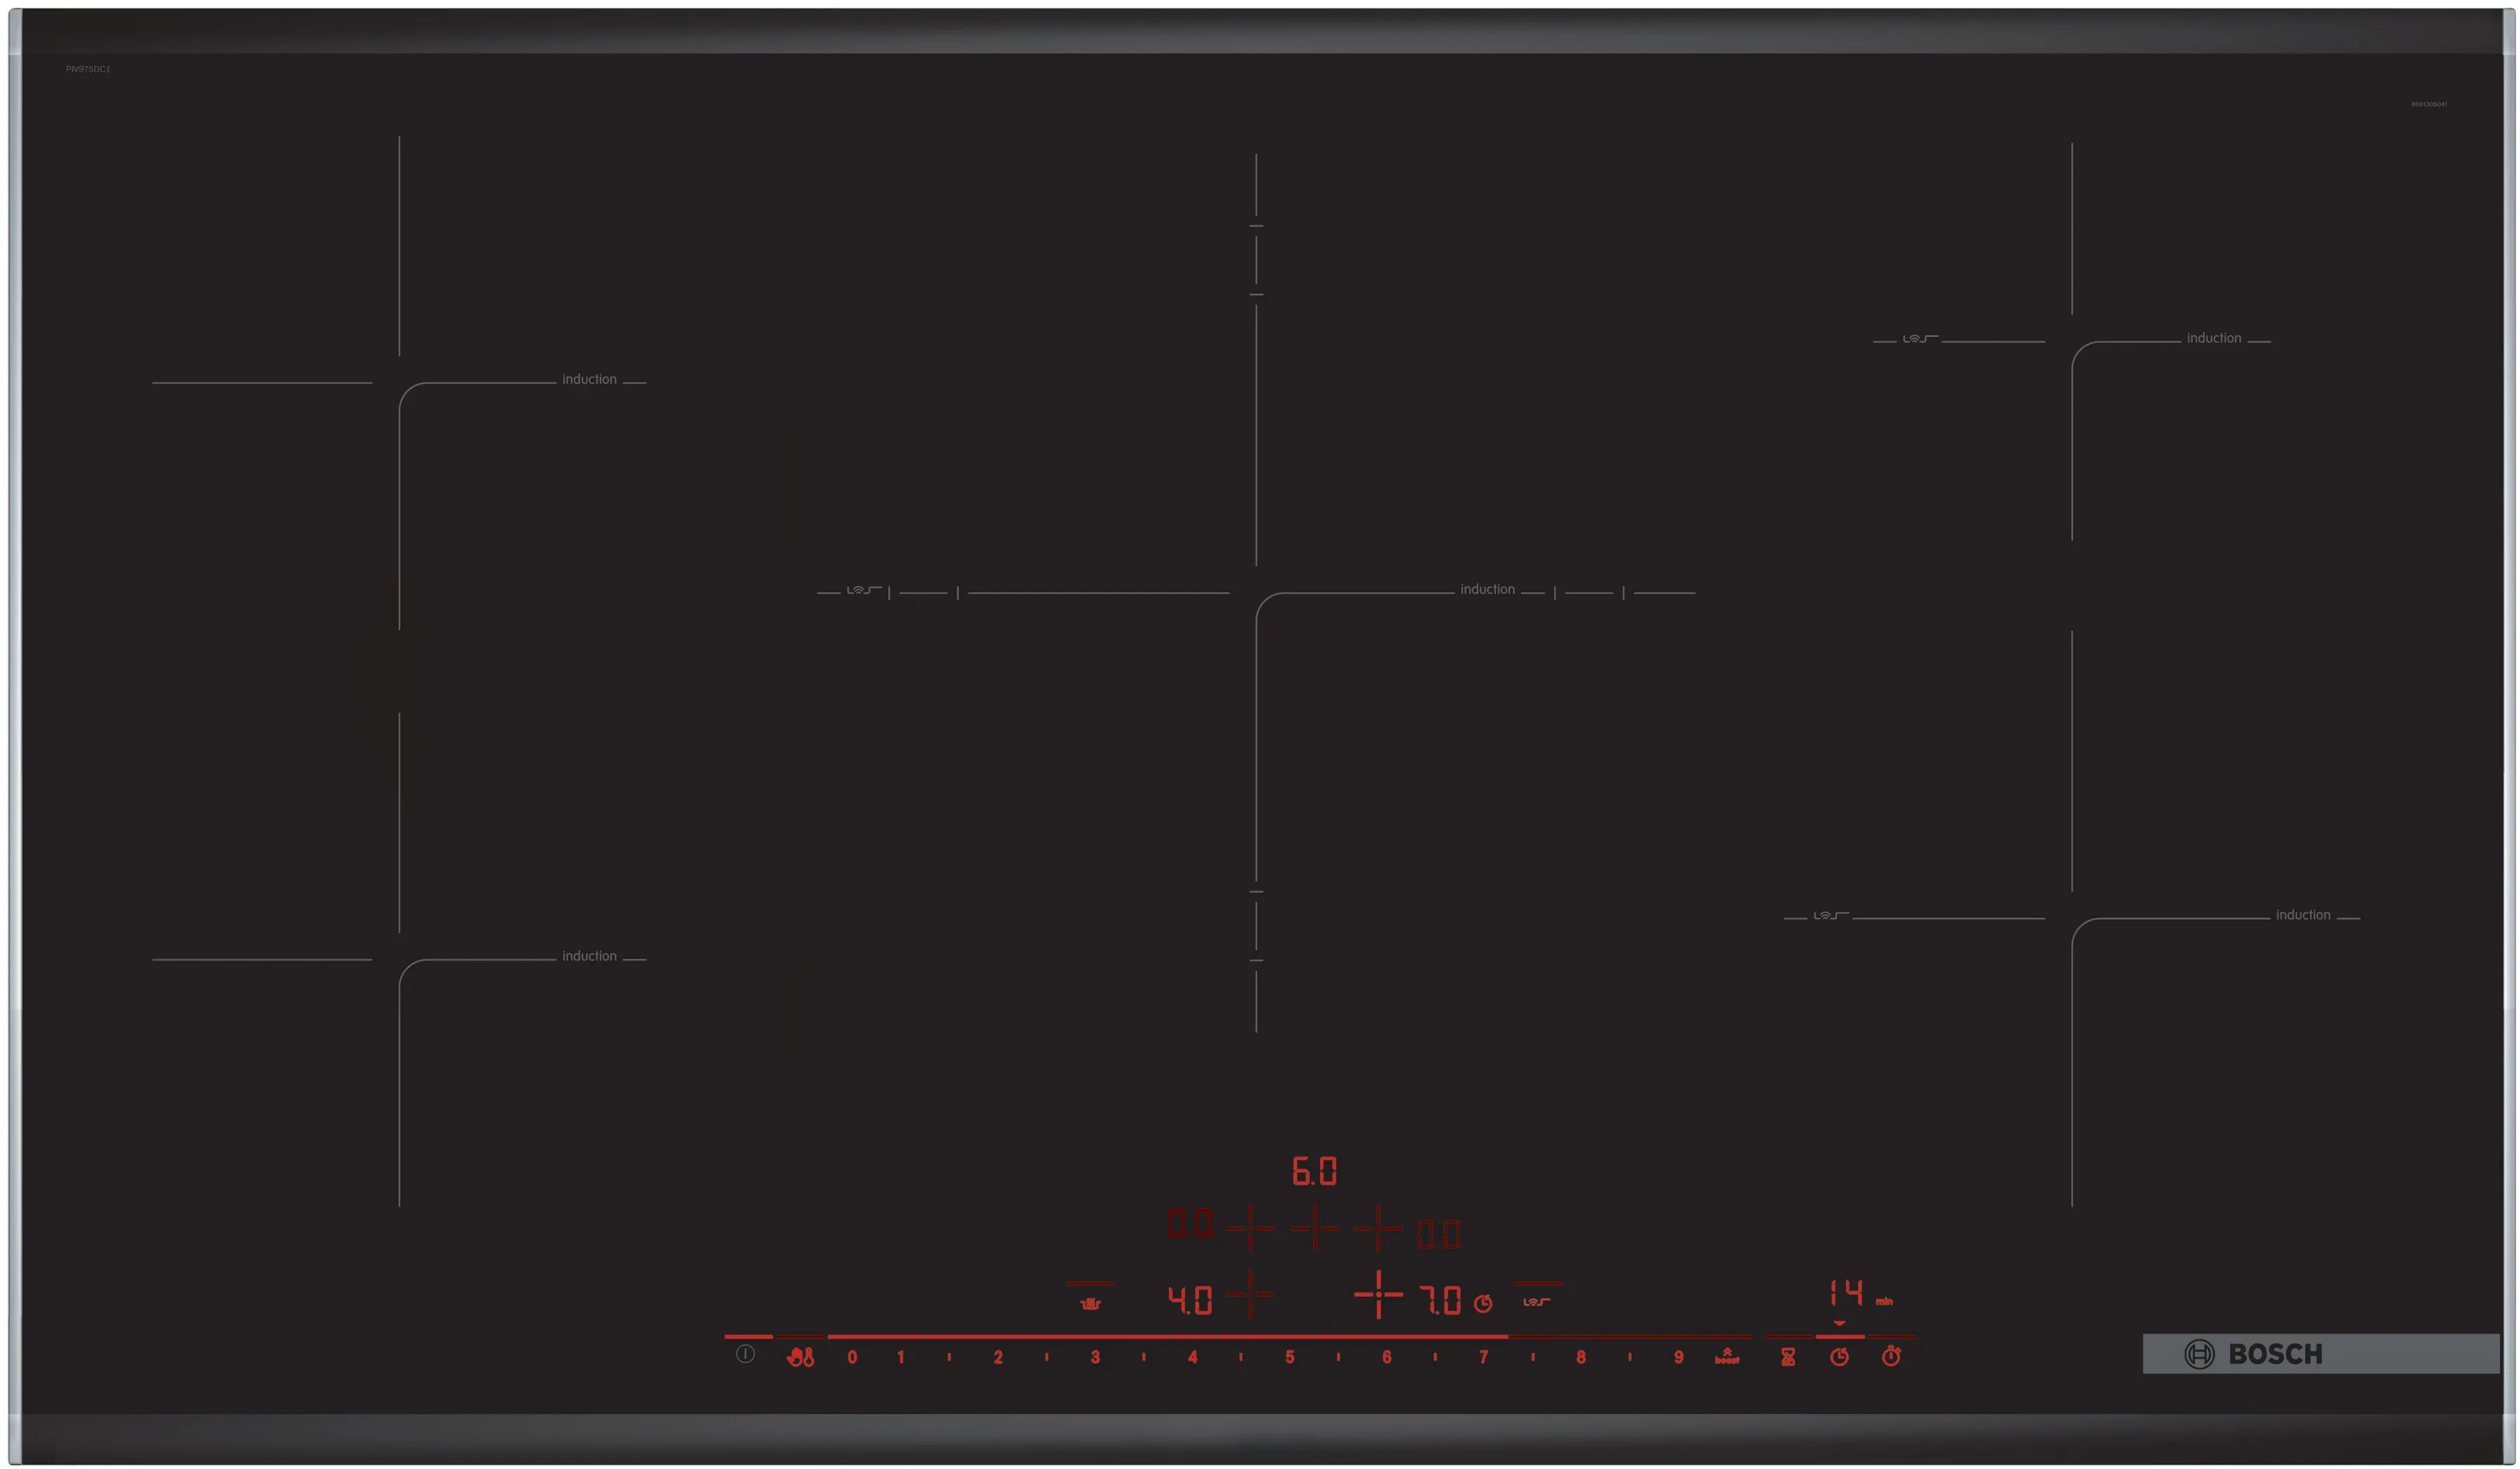Choose power level 5 on the slider

pos(1289,1357)
